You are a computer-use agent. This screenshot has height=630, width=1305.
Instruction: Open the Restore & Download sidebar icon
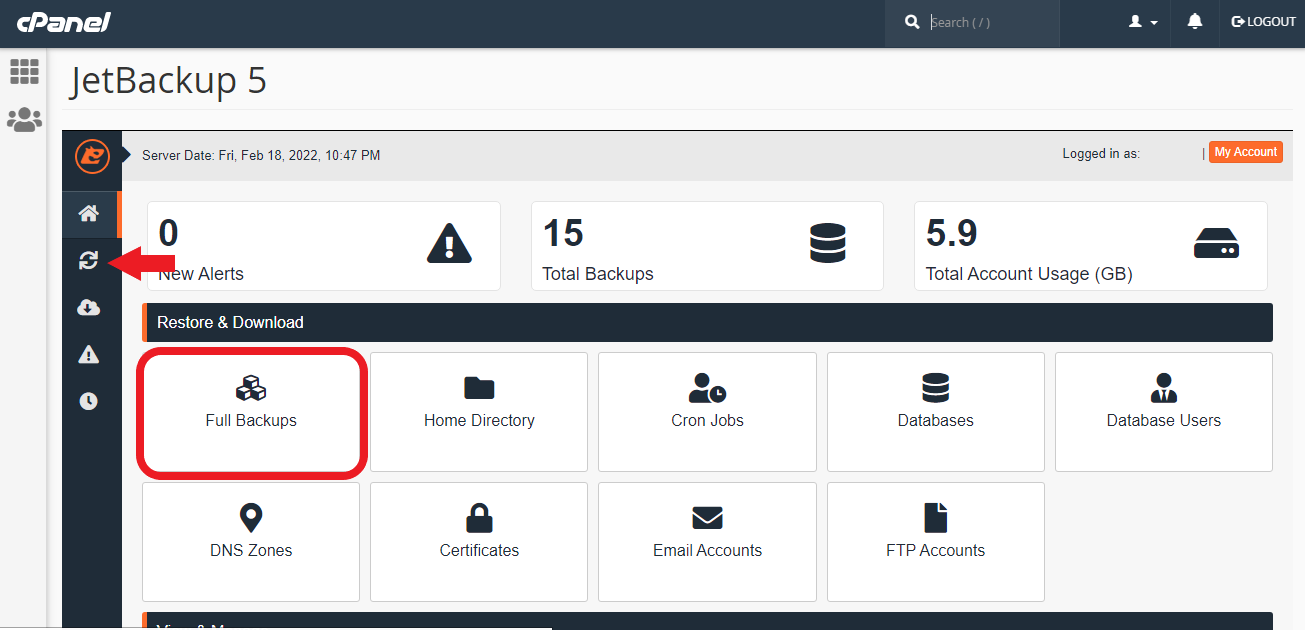89,261
